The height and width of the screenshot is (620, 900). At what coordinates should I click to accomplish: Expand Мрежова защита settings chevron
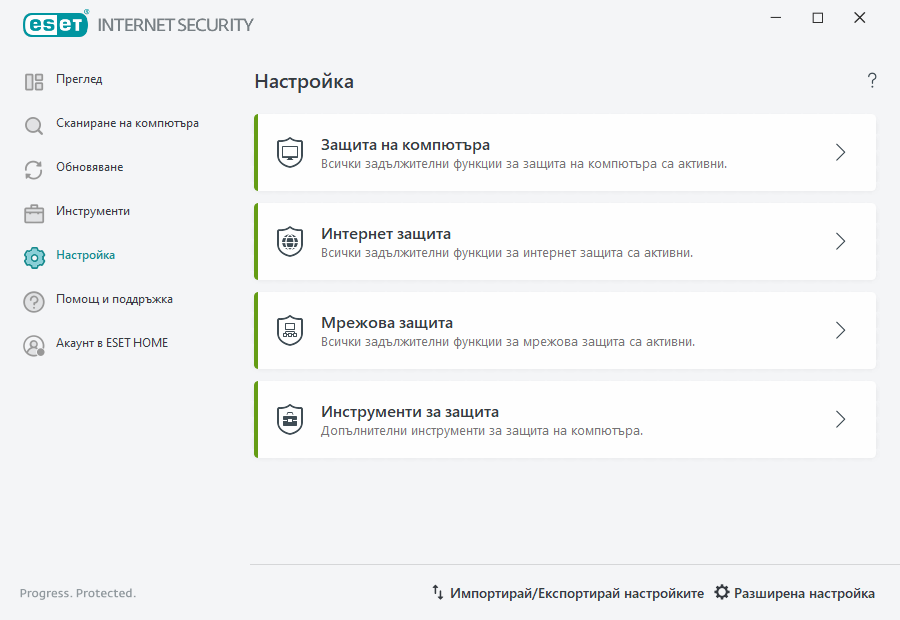[x=840, y=329]
